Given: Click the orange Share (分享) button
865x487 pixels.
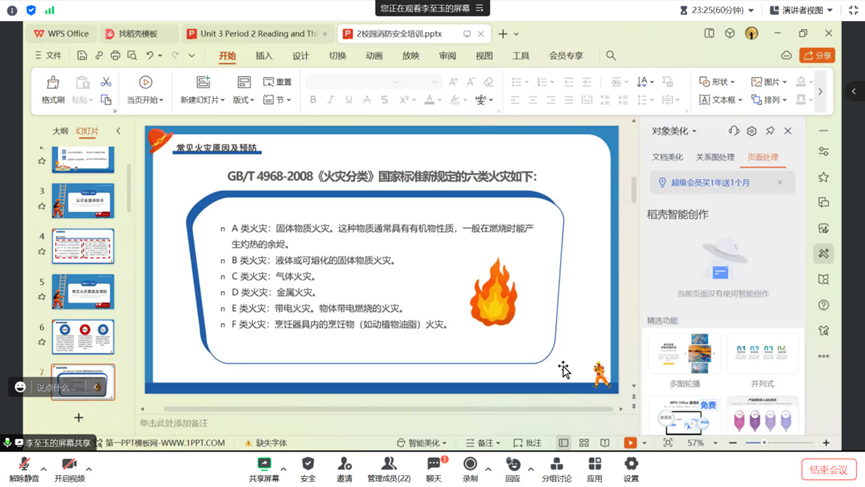Looking at the screenshot, I should [x=817, y=56].
